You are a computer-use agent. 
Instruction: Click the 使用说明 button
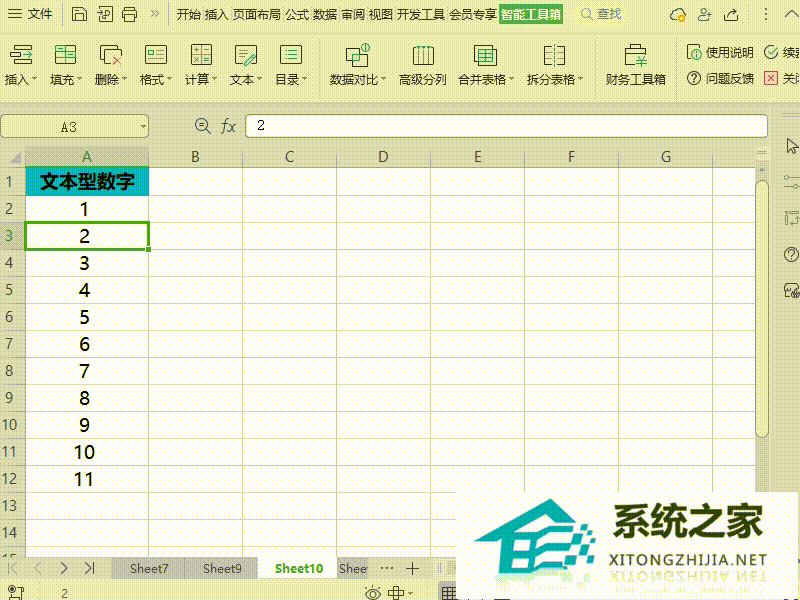coord(720,52)
